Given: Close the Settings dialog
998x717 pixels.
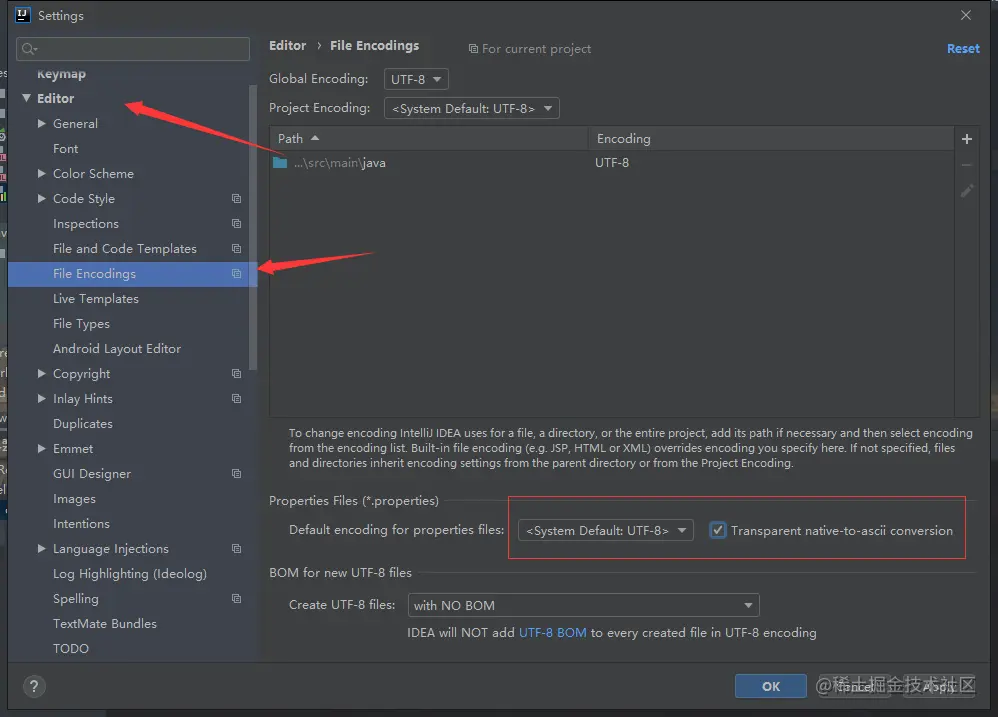Looking at the screenshot, I should 966,15.
